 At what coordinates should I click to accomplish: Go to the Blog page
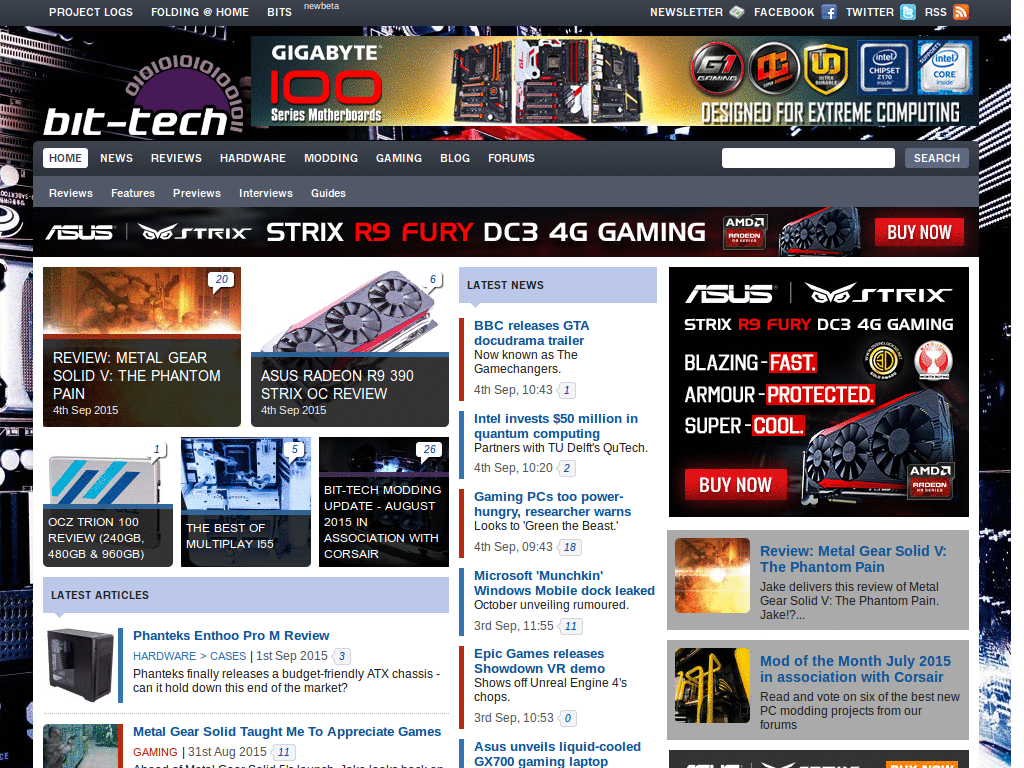455,158
